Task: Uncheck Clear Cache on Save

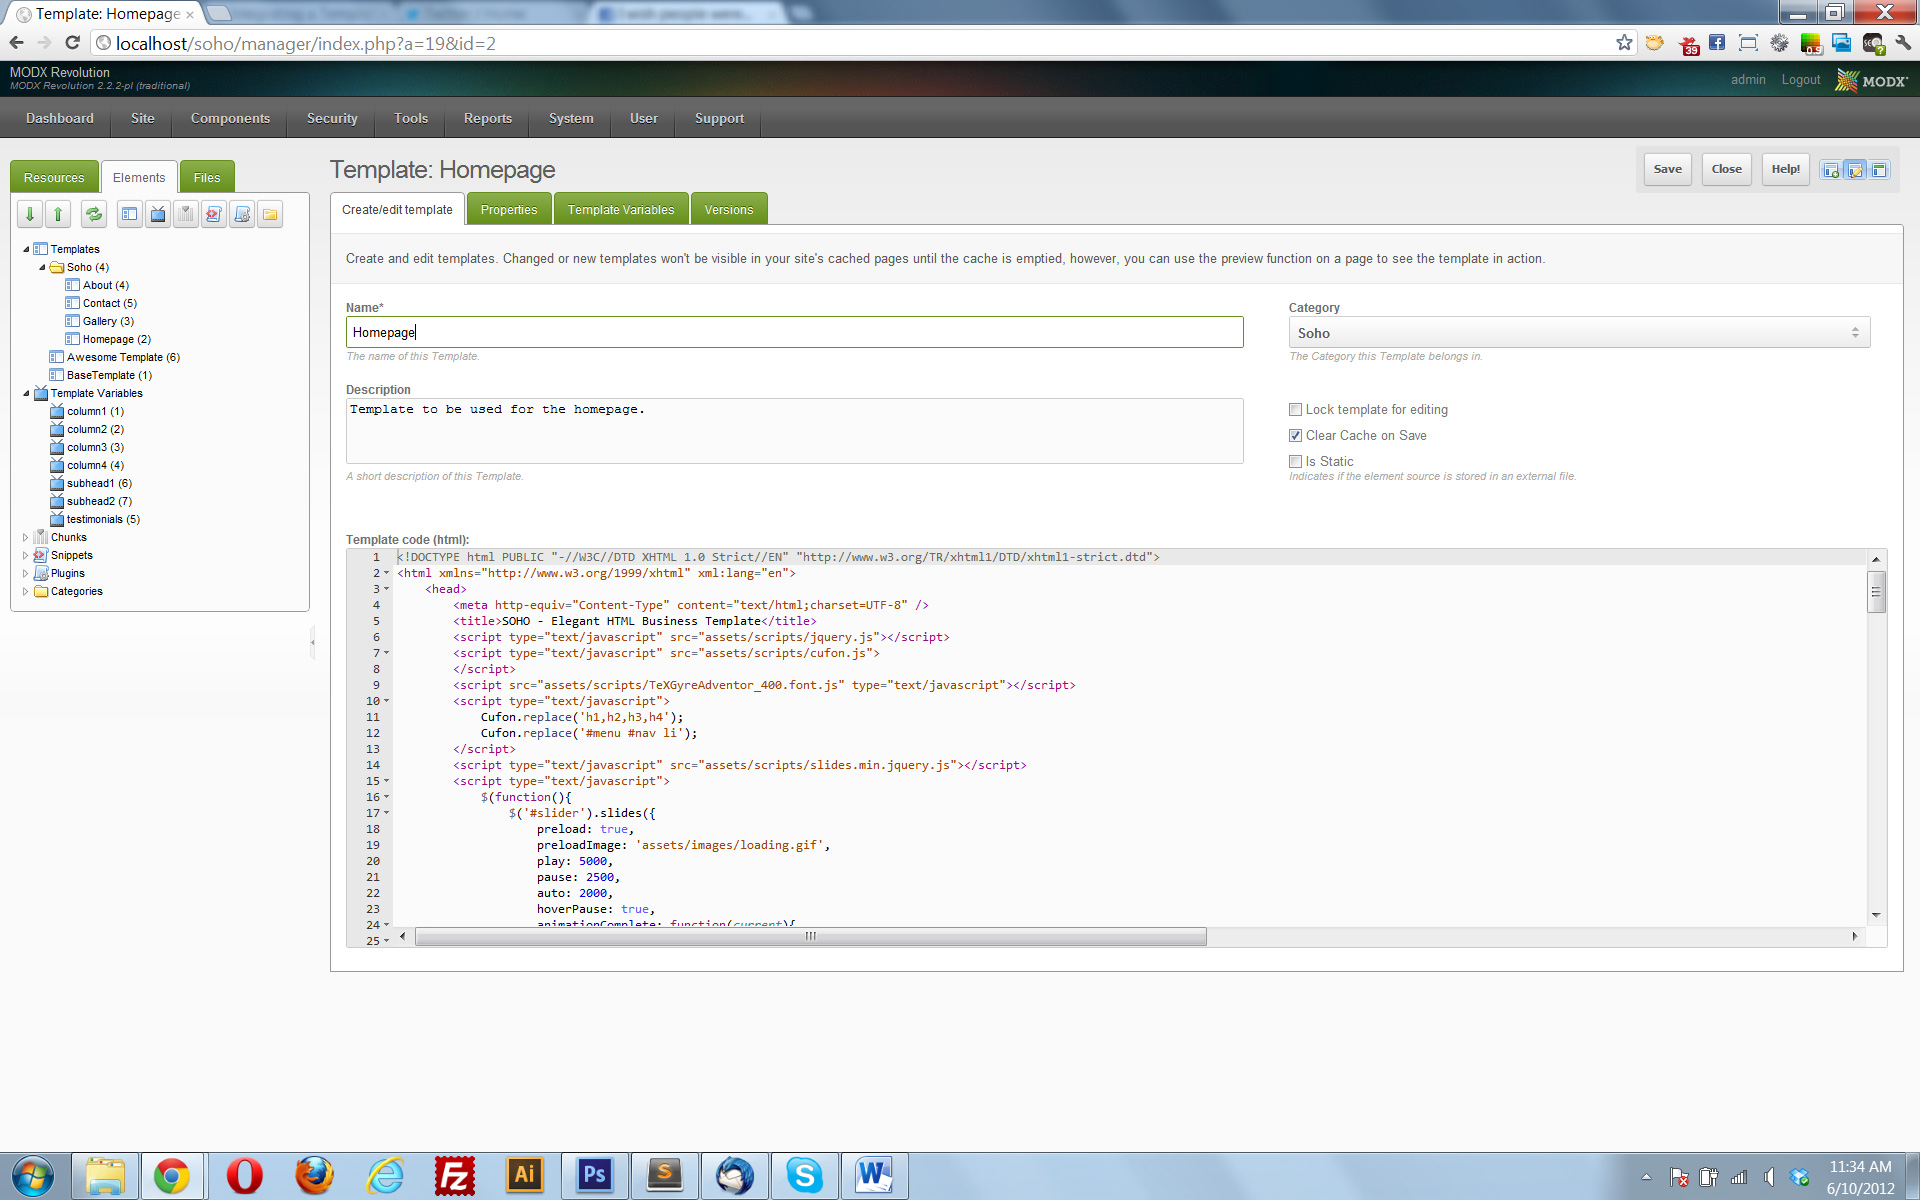Action: 1295,436
